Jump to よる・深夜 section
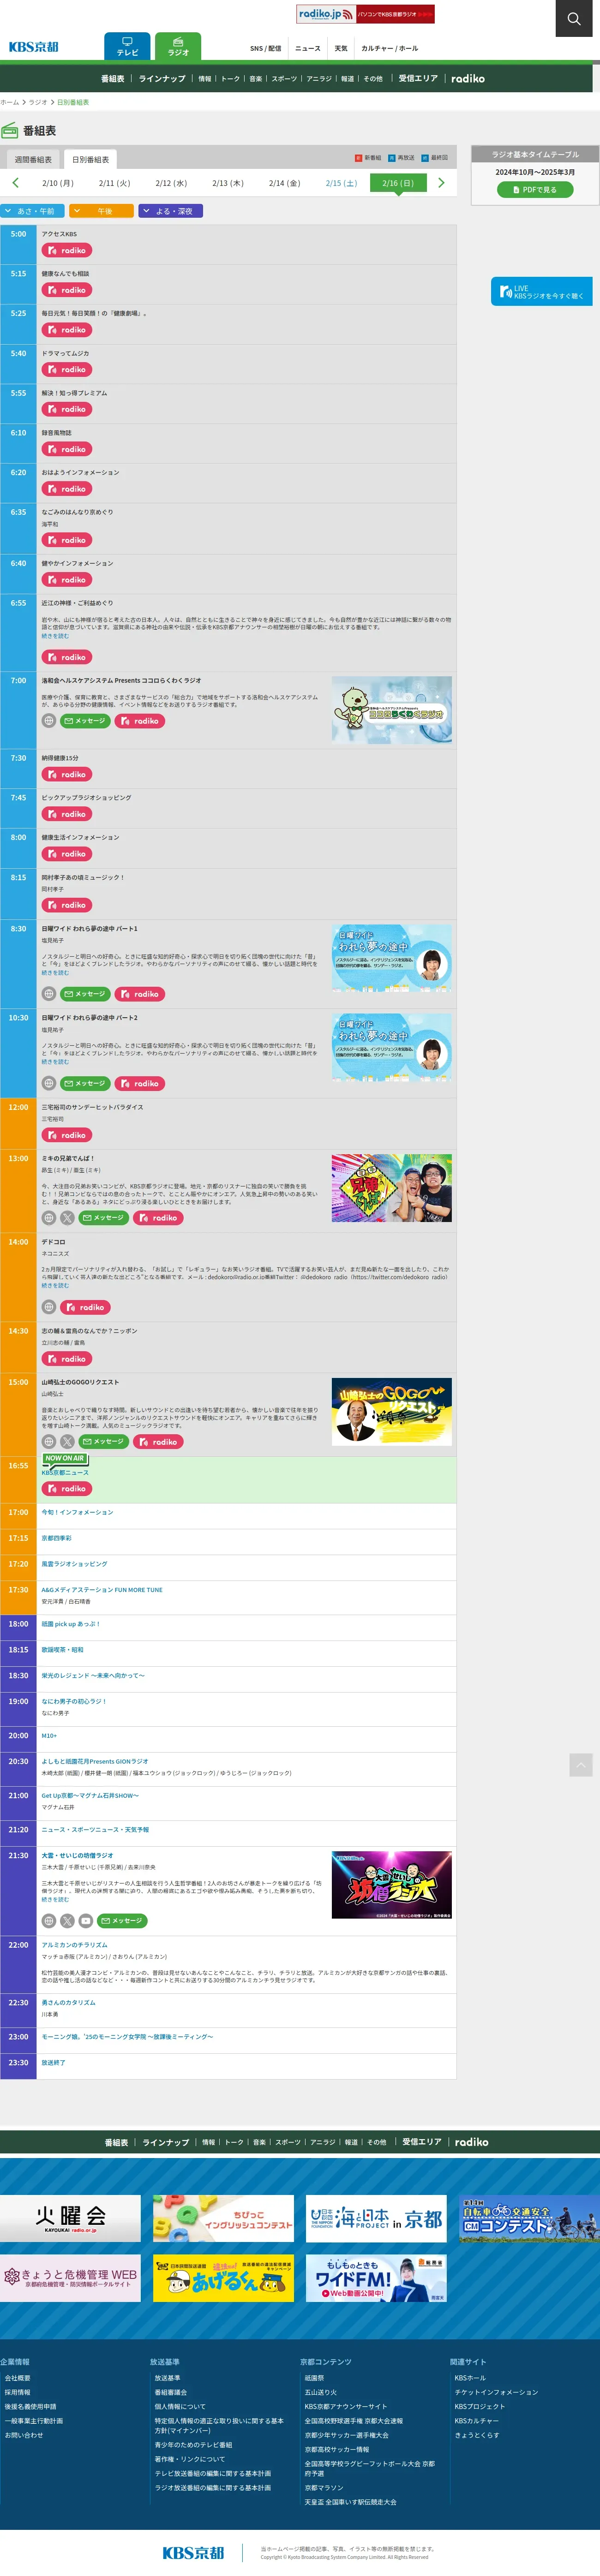Screen dimensions: 600x2576 171,211
